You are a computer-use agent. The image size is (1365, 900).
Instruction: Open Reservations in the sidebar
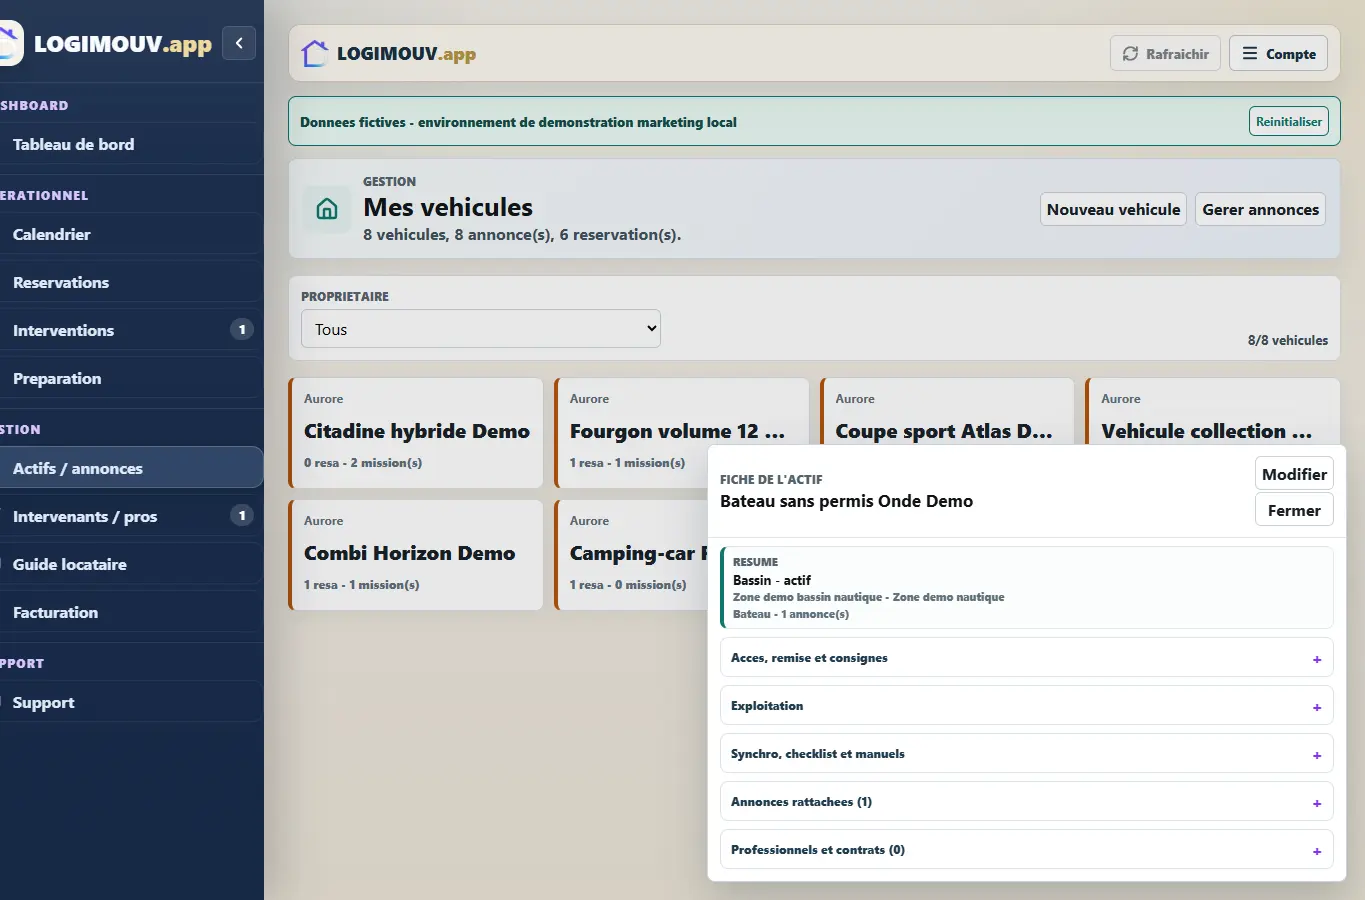[130, 282]
